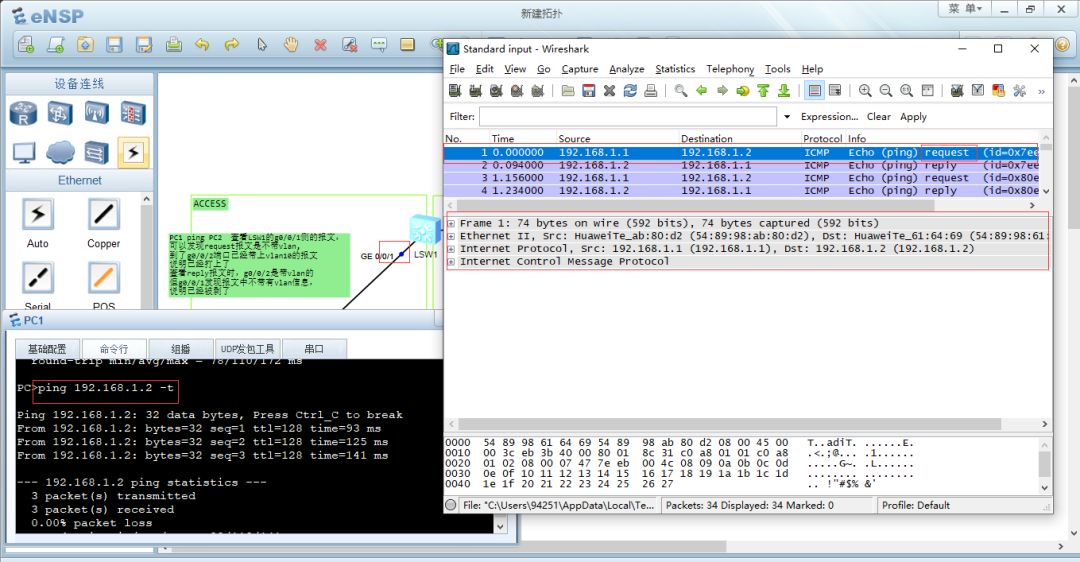Viewport: 1080px width, 562px height.
Task: Open the Wireshark Help menu
Action: tap(812, 69)
